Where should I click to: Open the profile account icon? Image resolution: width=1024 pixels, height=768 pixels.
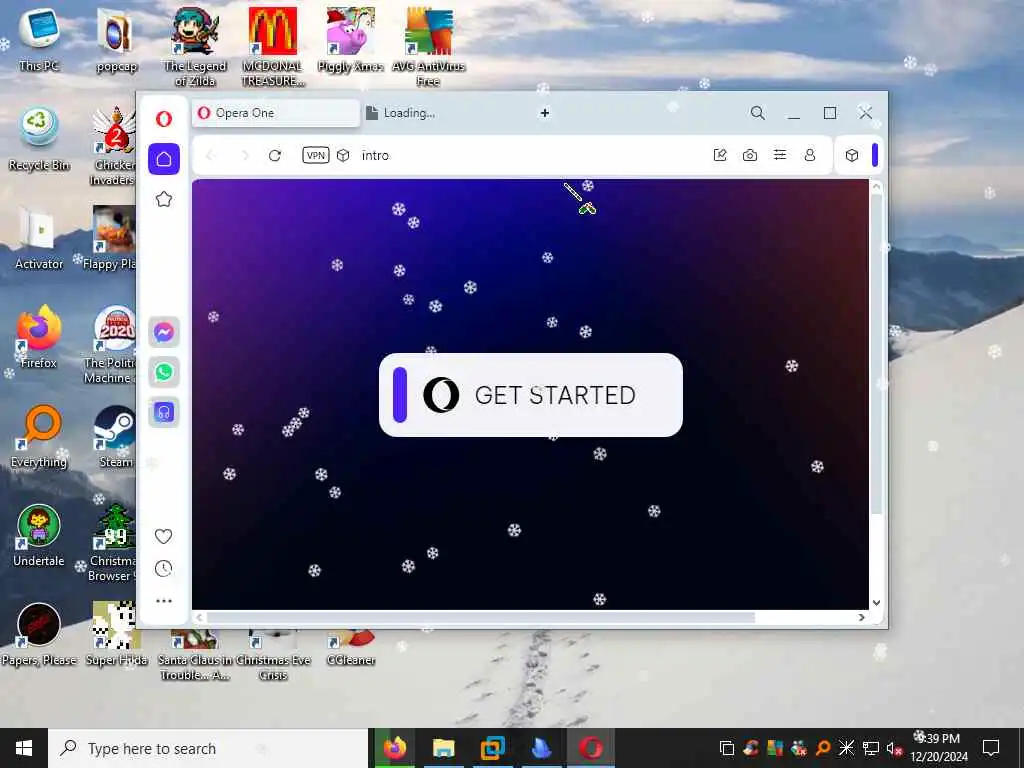pyautogui.click(x=810, y=155)
